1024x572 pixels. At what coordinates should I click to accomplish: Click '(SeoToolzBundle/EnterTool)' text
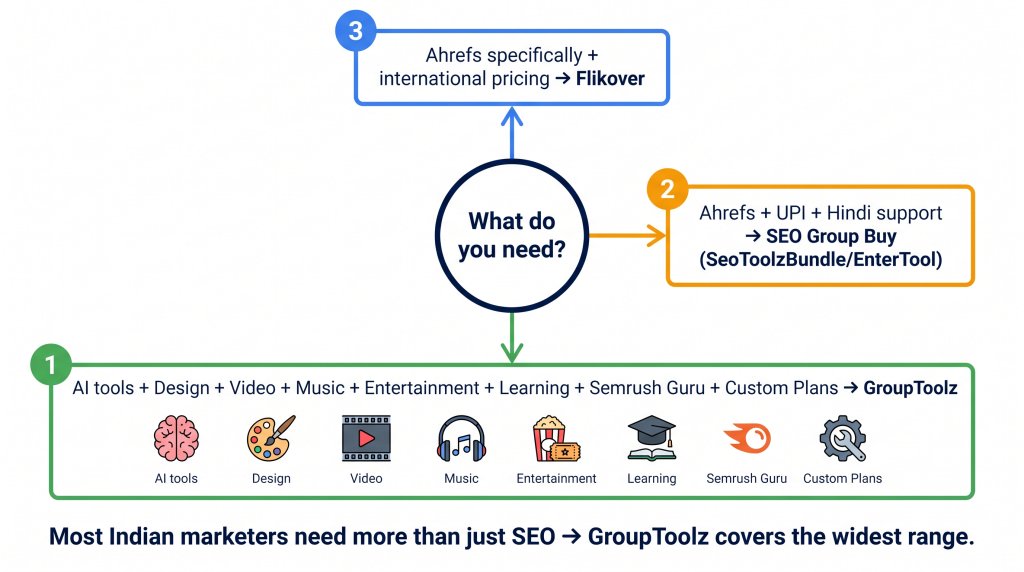[821, 260]
